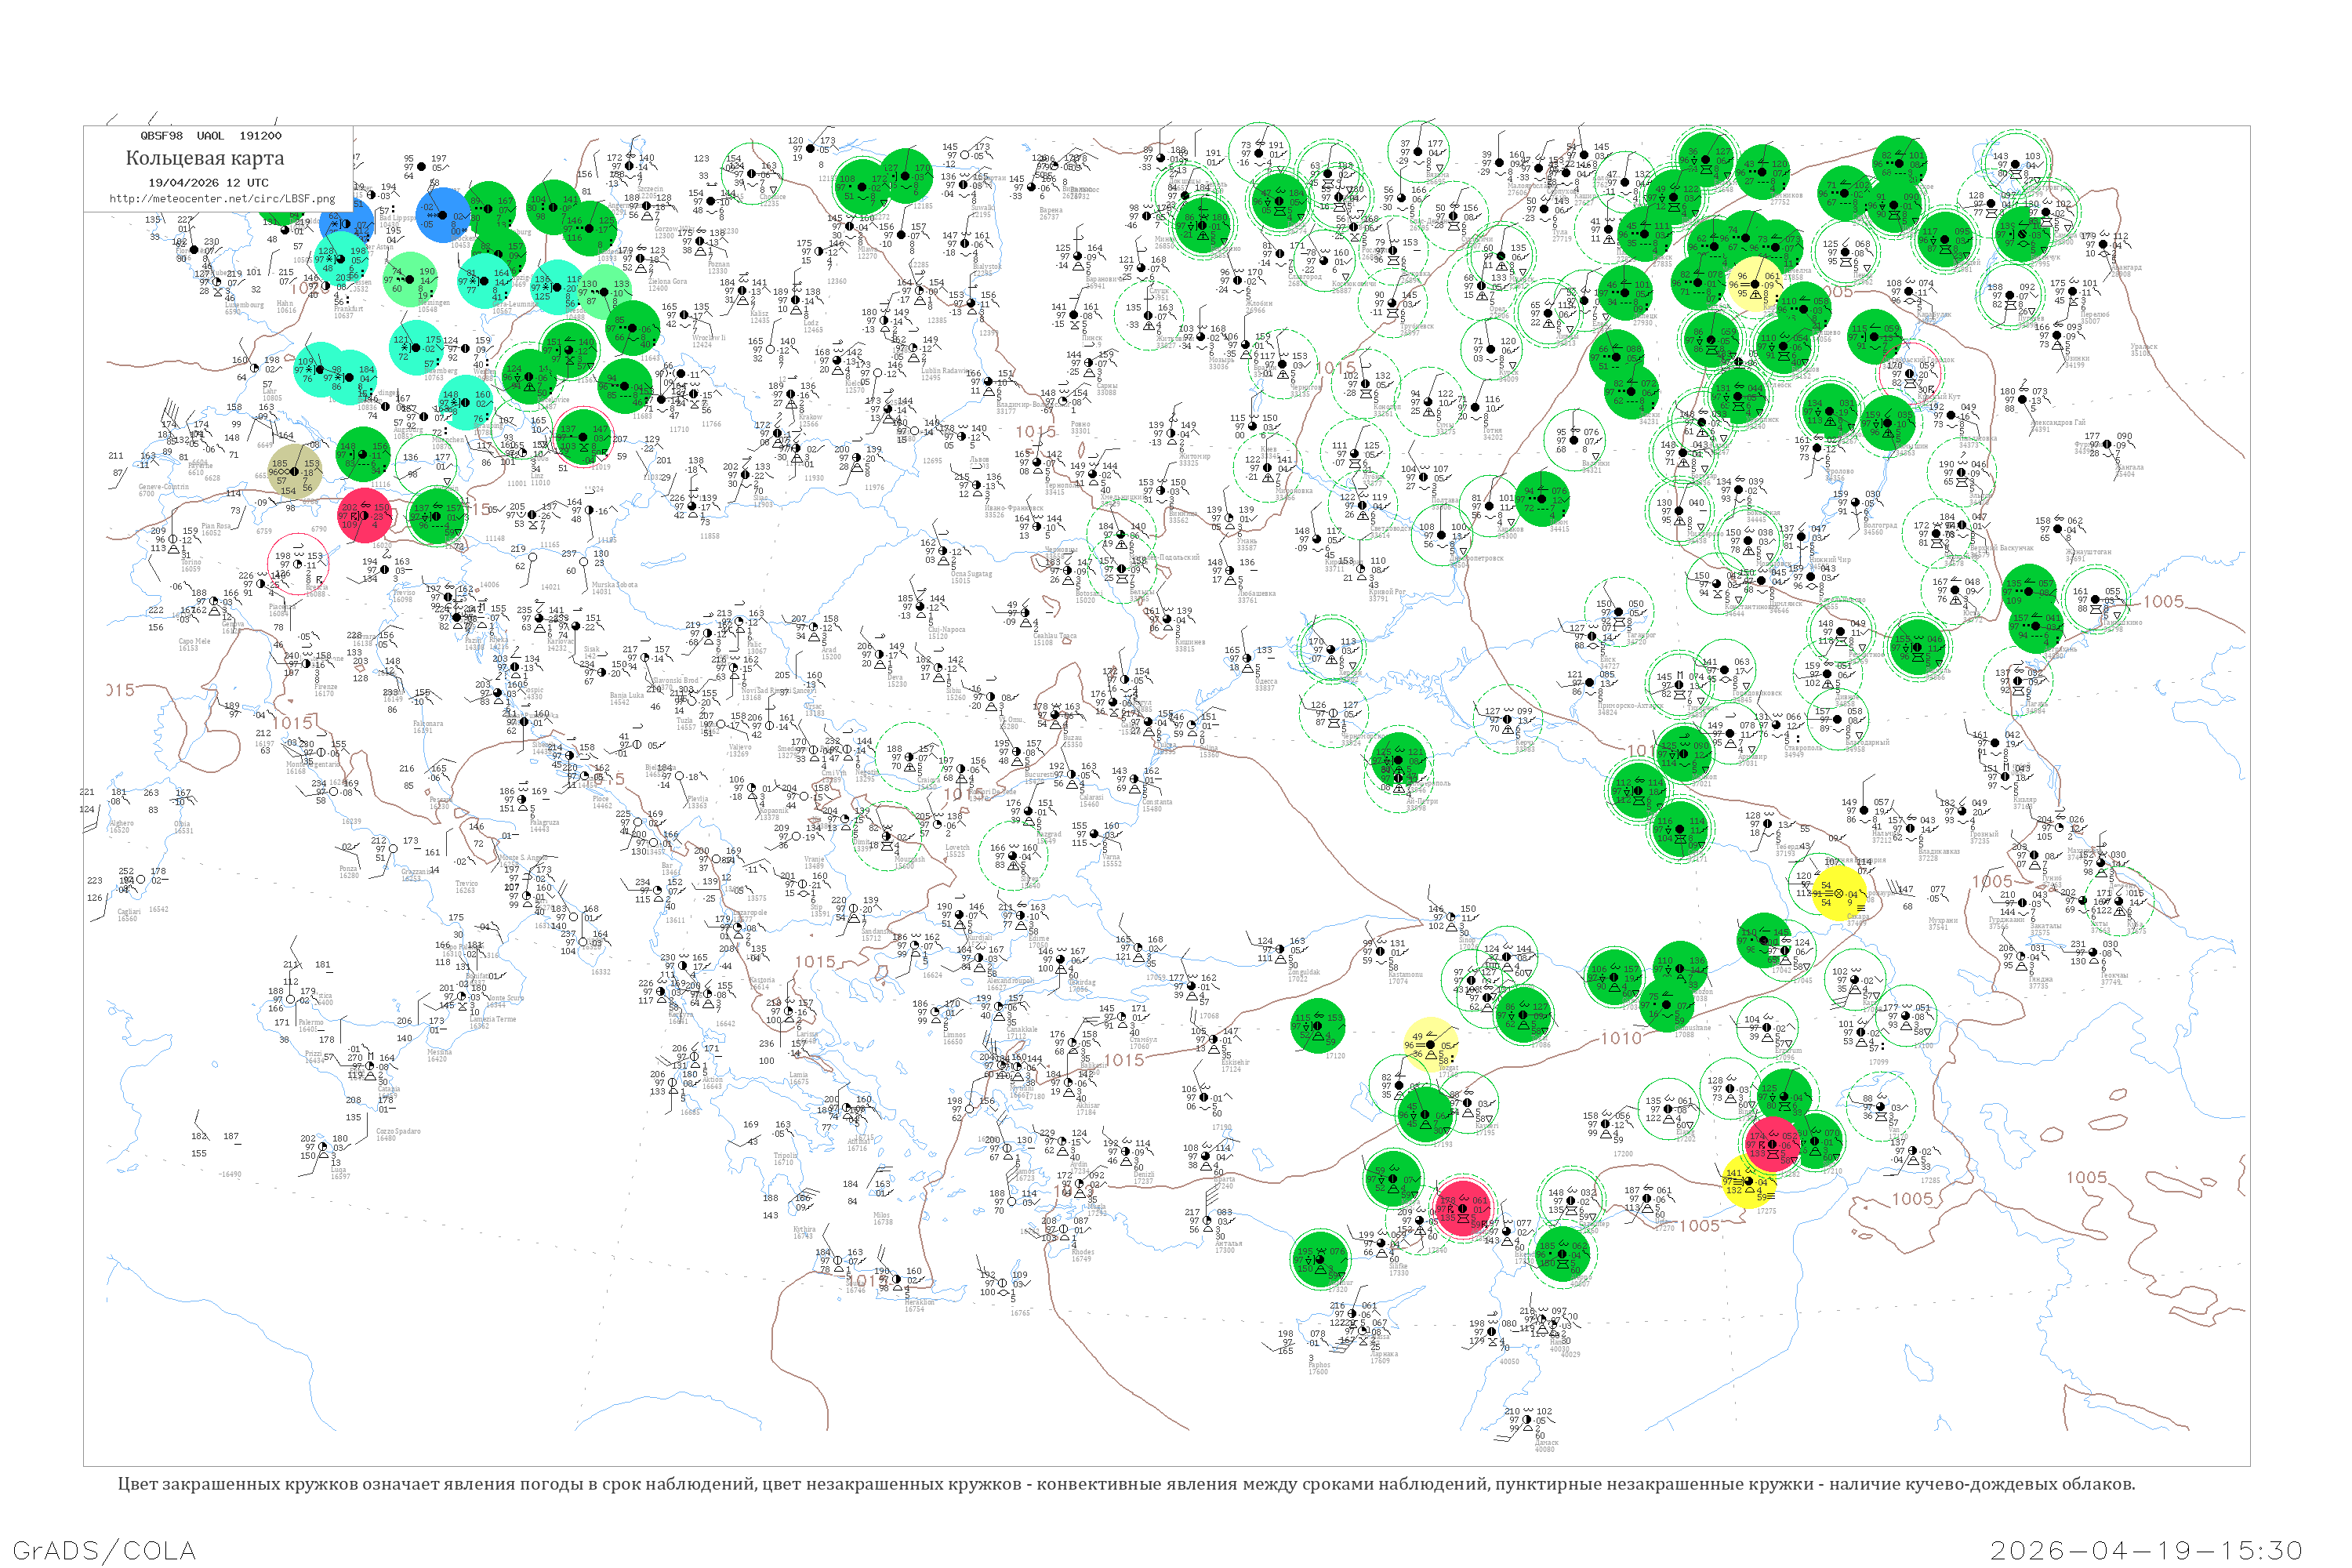Click the hollow green circle at Elazig
2352x1568 pixels.
(x=1671, y=1108)
